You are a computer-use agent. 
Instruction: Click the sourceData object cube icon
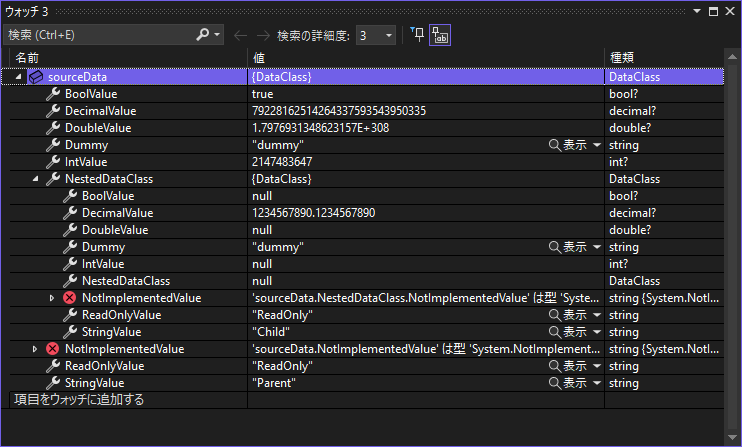pyautogui.click(x=36, y=77)
